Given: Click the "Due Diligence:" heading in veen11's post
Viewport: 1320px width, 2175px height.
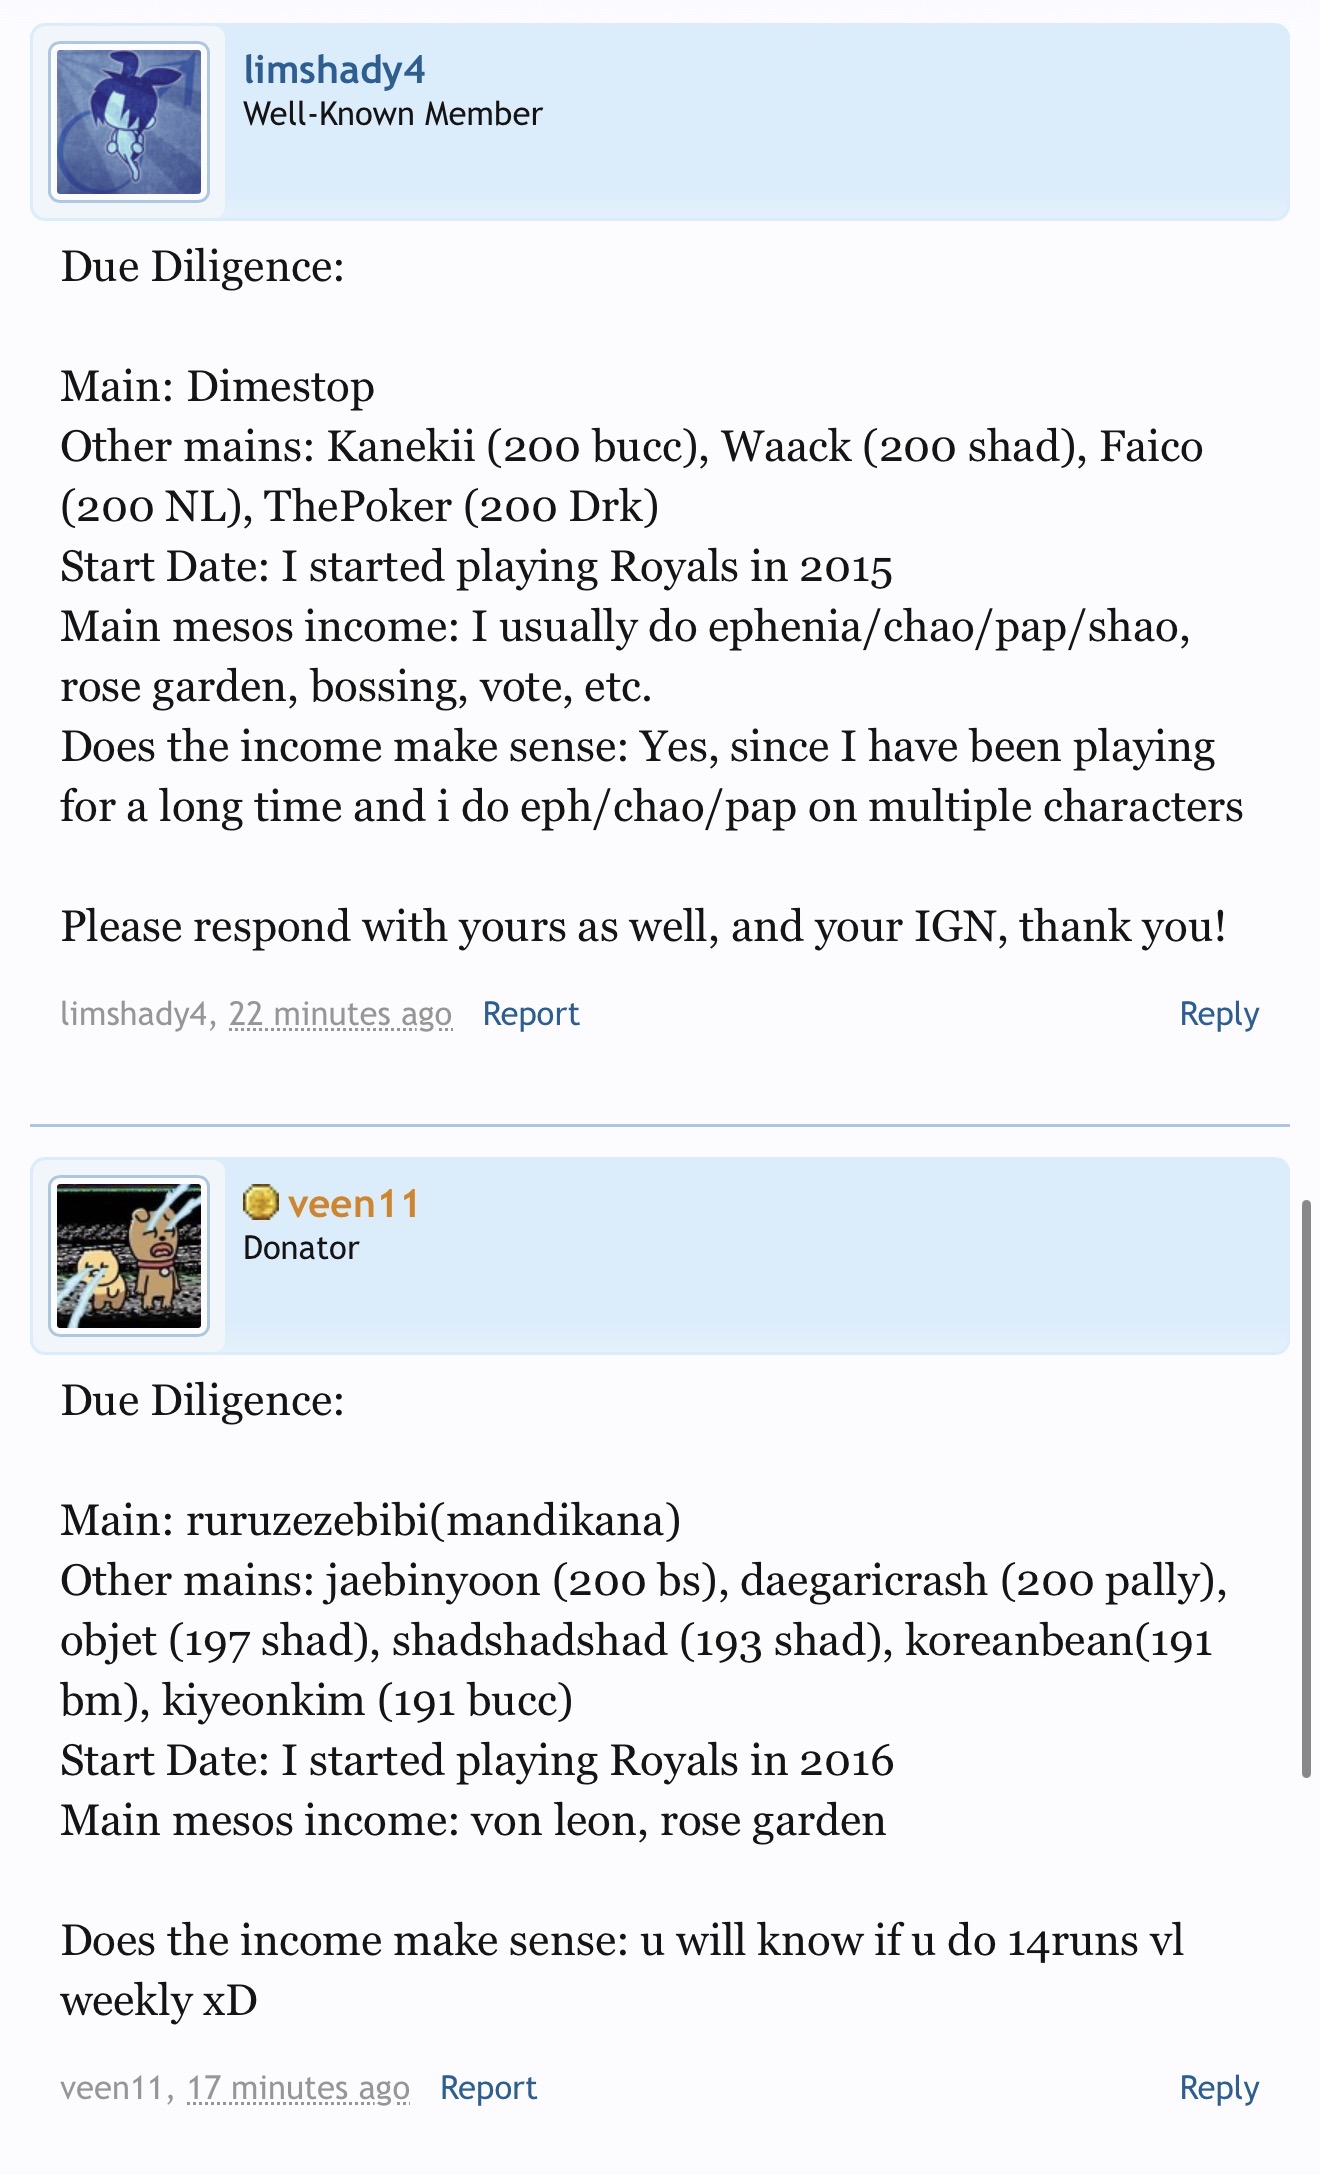Looking at the screenshot, I should click(x=202, y=1401).
